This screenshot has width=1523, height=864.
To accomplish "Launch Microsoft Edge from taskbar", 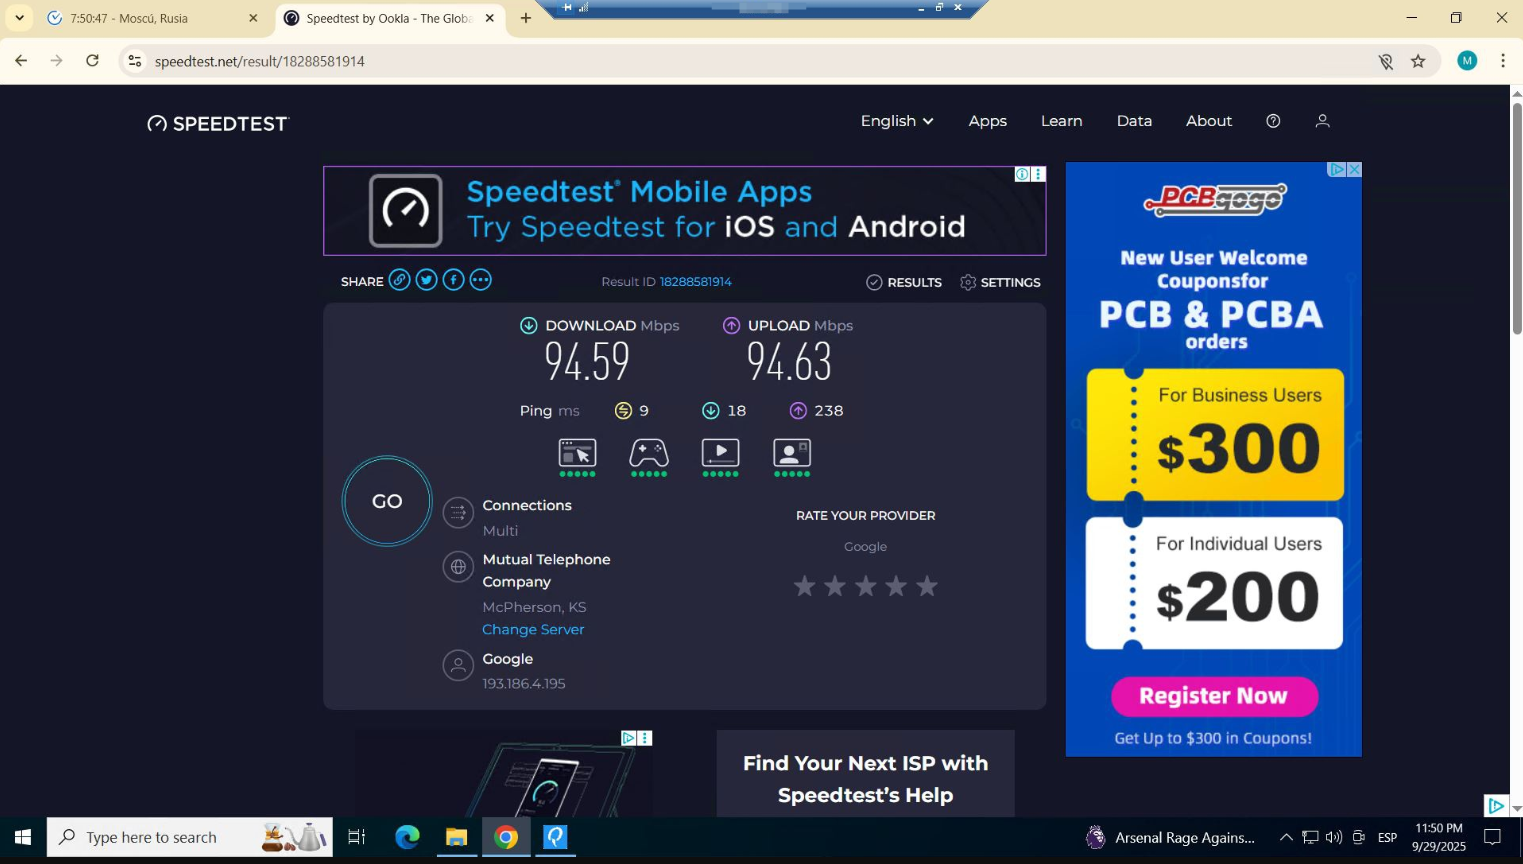I will coord(407,837).
